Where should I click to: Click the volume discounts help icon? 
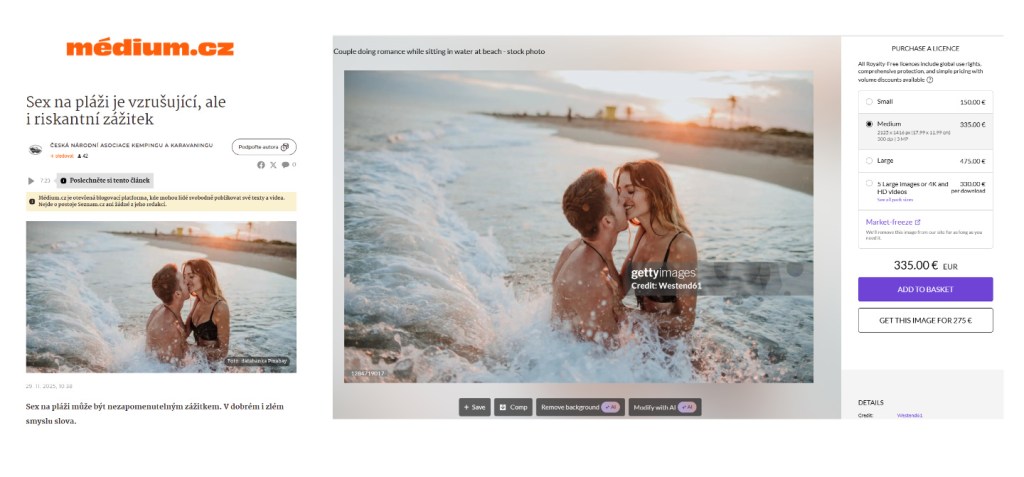[930, 79]
